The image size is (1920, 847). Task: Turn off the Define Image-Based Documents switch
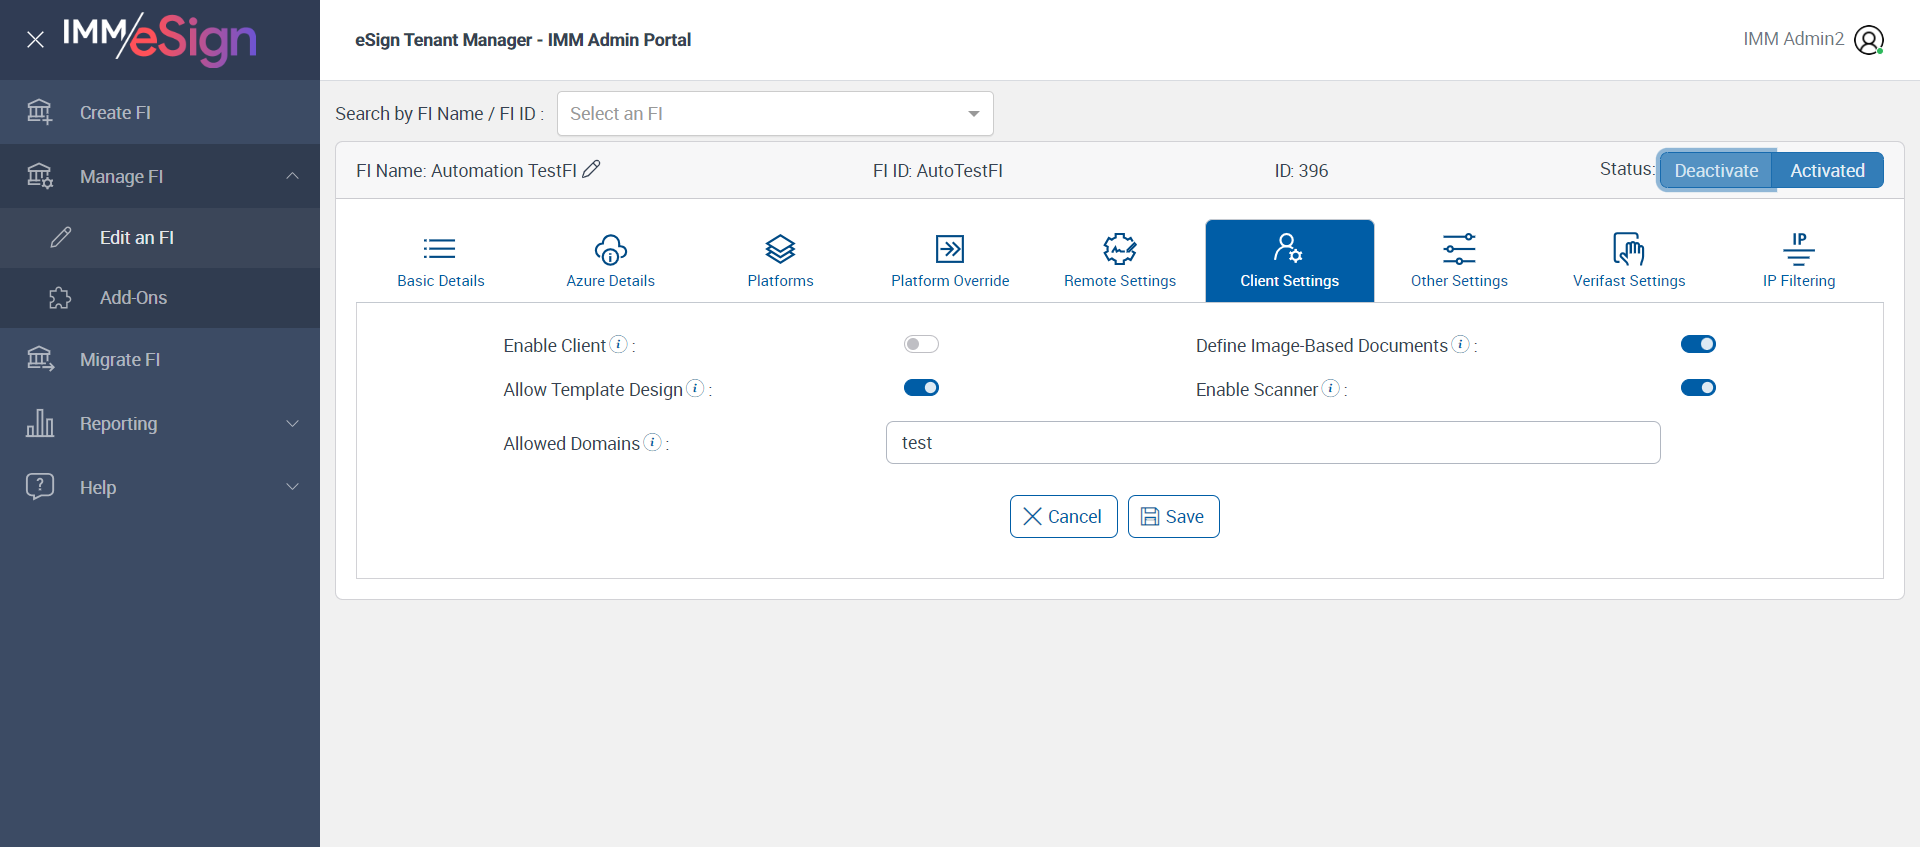click(x=1698, y=344)
